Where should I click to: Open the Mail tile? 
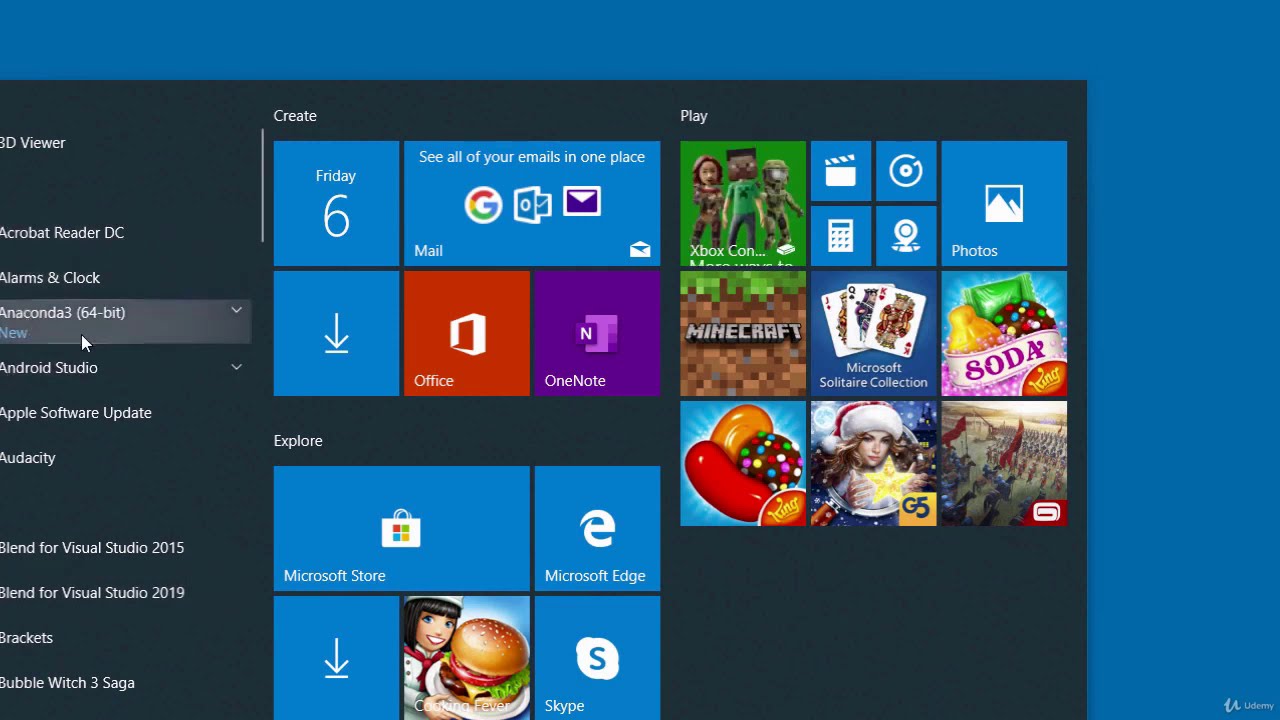(x=532, y=203)
